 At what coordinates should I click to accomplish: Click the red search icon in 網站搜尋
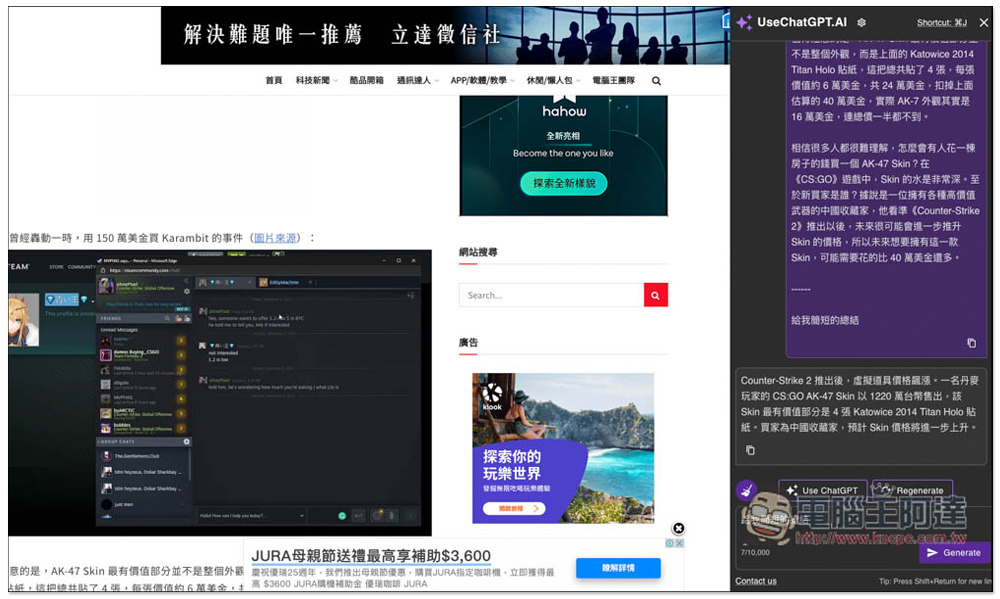pos(655,295)
